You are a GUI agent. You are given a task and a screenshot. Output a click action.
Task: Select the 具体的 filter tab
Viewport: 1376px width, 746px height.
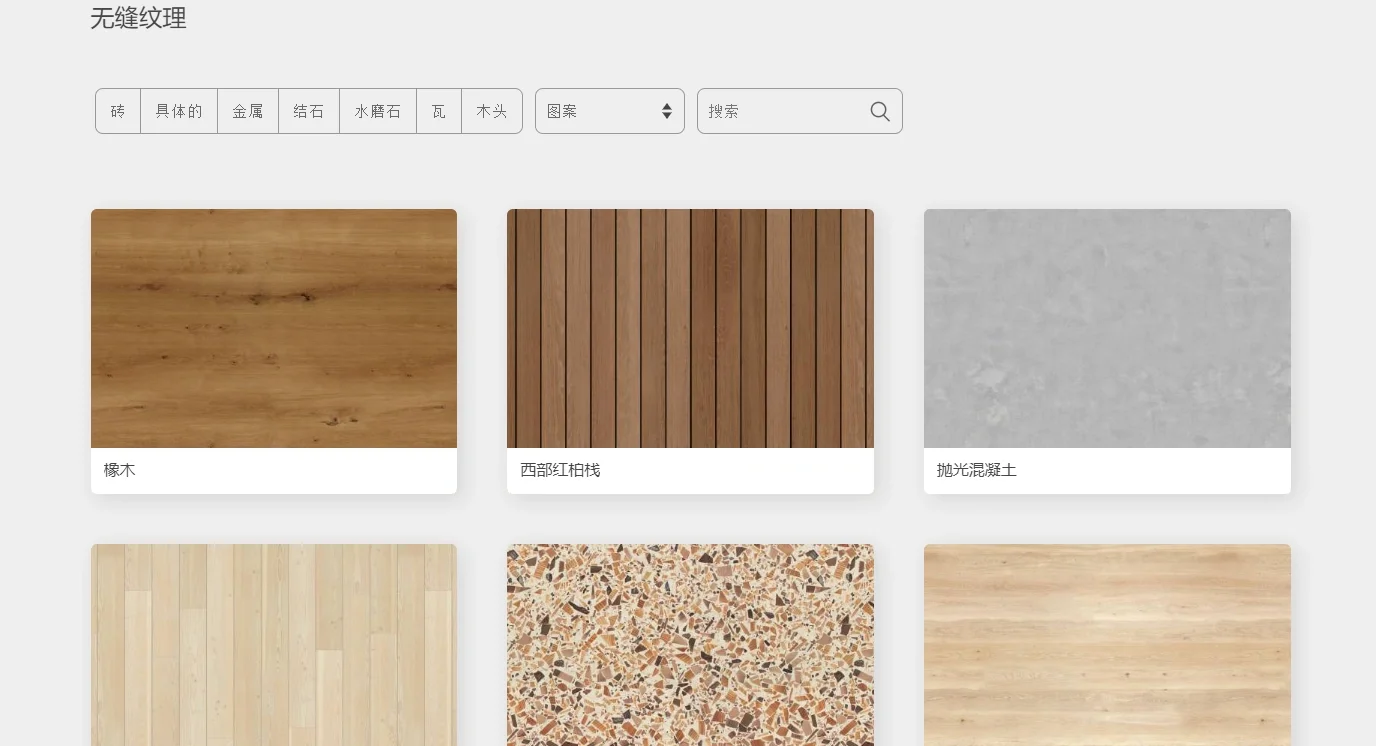[179, 111]
